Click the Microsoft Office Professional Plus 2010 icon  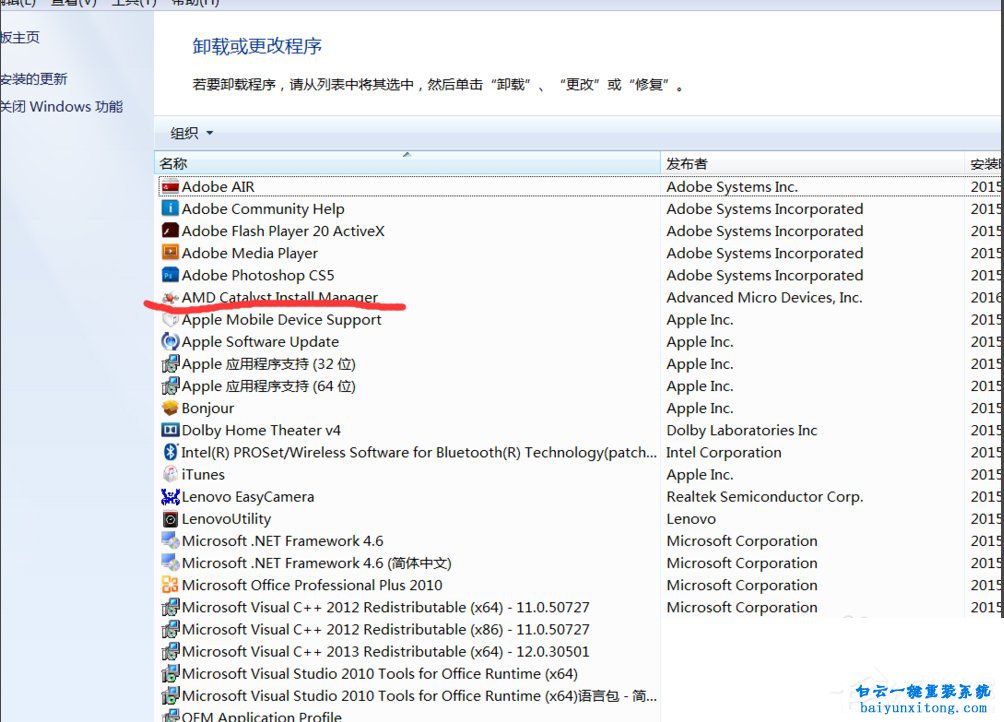click(x=171, y=585)
